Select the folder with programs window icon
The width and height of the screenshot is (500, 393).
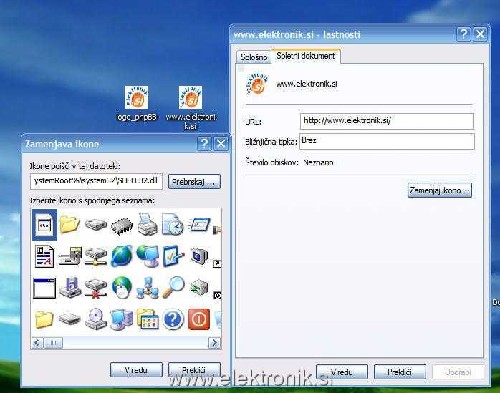click(147, 319)
